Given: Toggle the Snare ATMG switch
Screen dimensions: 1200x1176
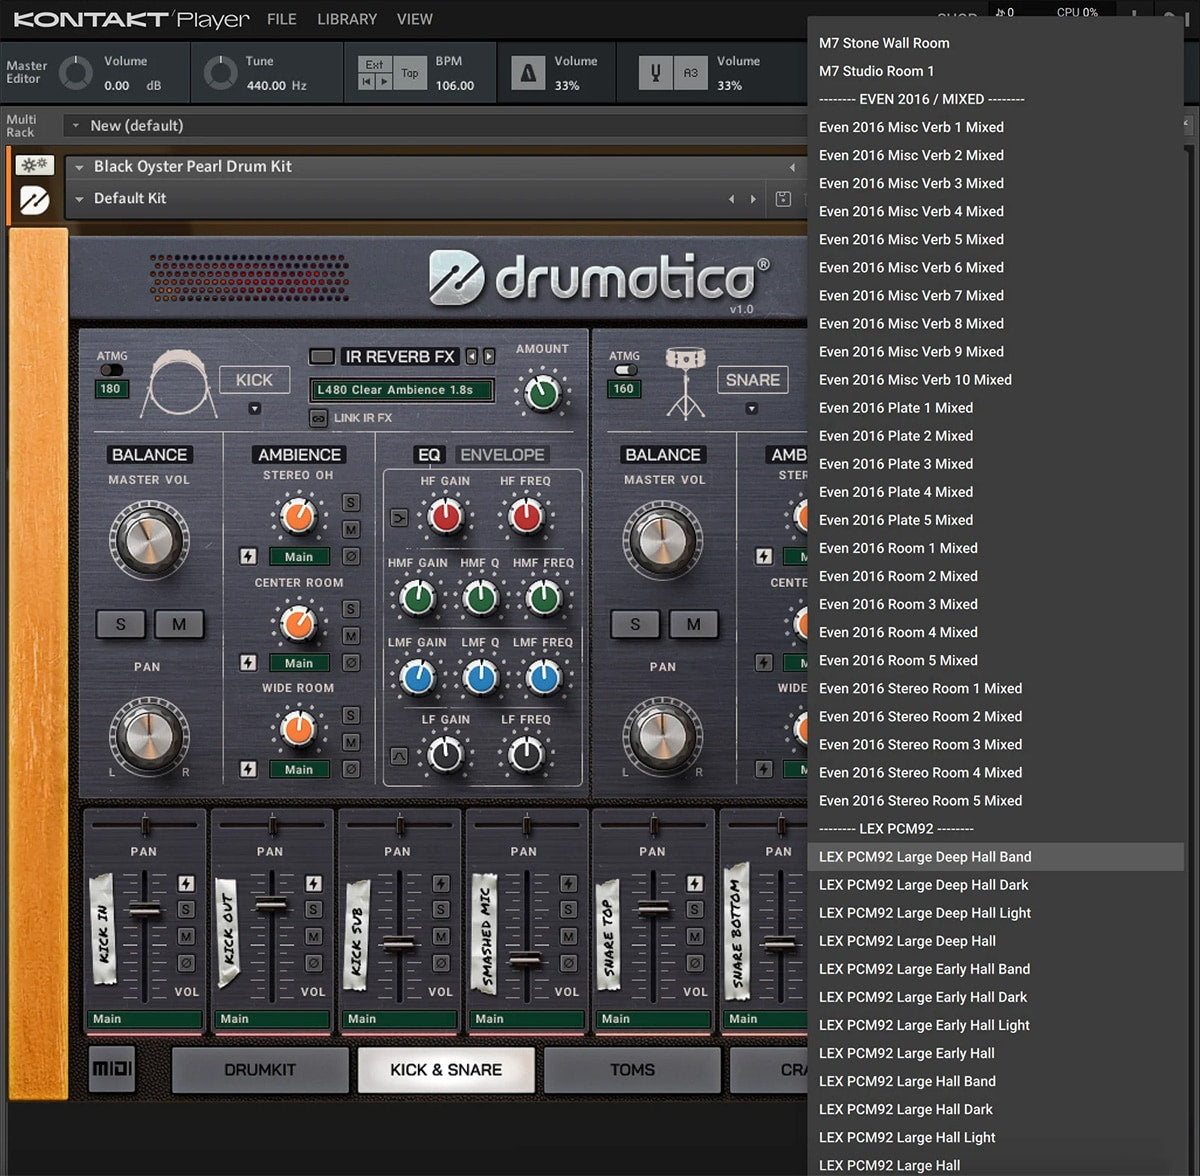Looking at the screenshot, I should click(x=625, y=370).
